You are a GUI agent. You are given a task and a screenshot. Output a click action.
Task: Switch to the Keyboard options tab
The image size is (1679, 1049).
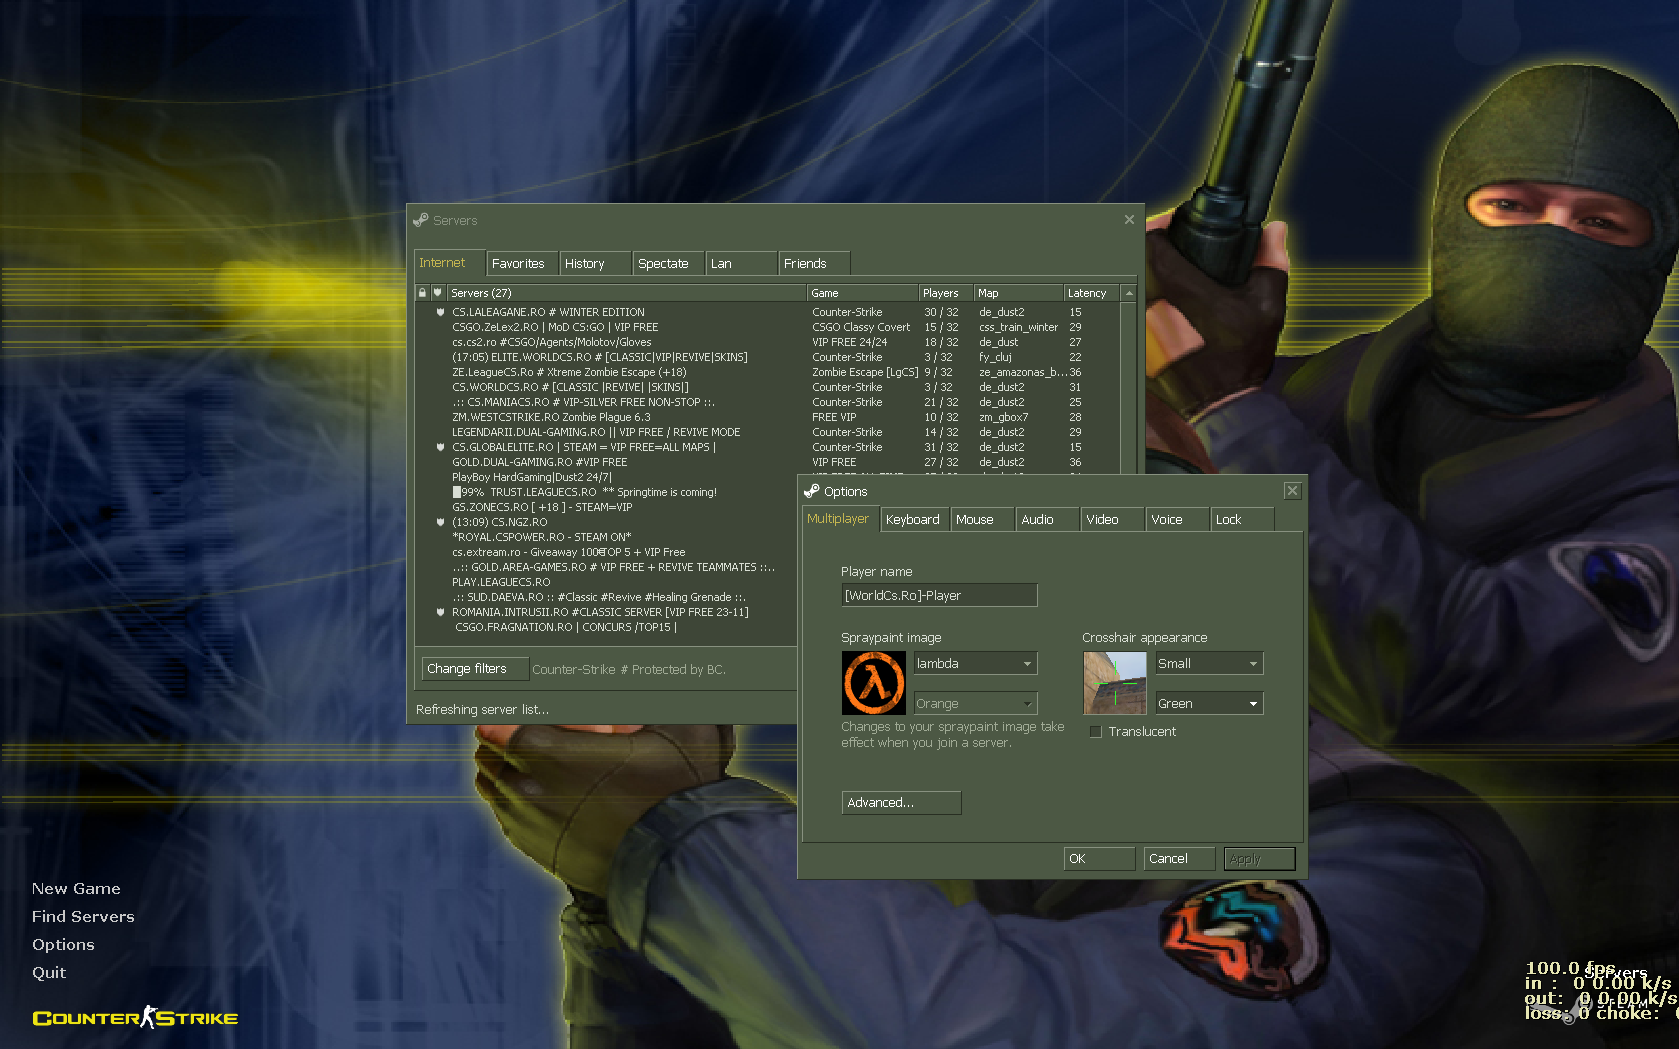pyautogui.click(x=913, y=519)
